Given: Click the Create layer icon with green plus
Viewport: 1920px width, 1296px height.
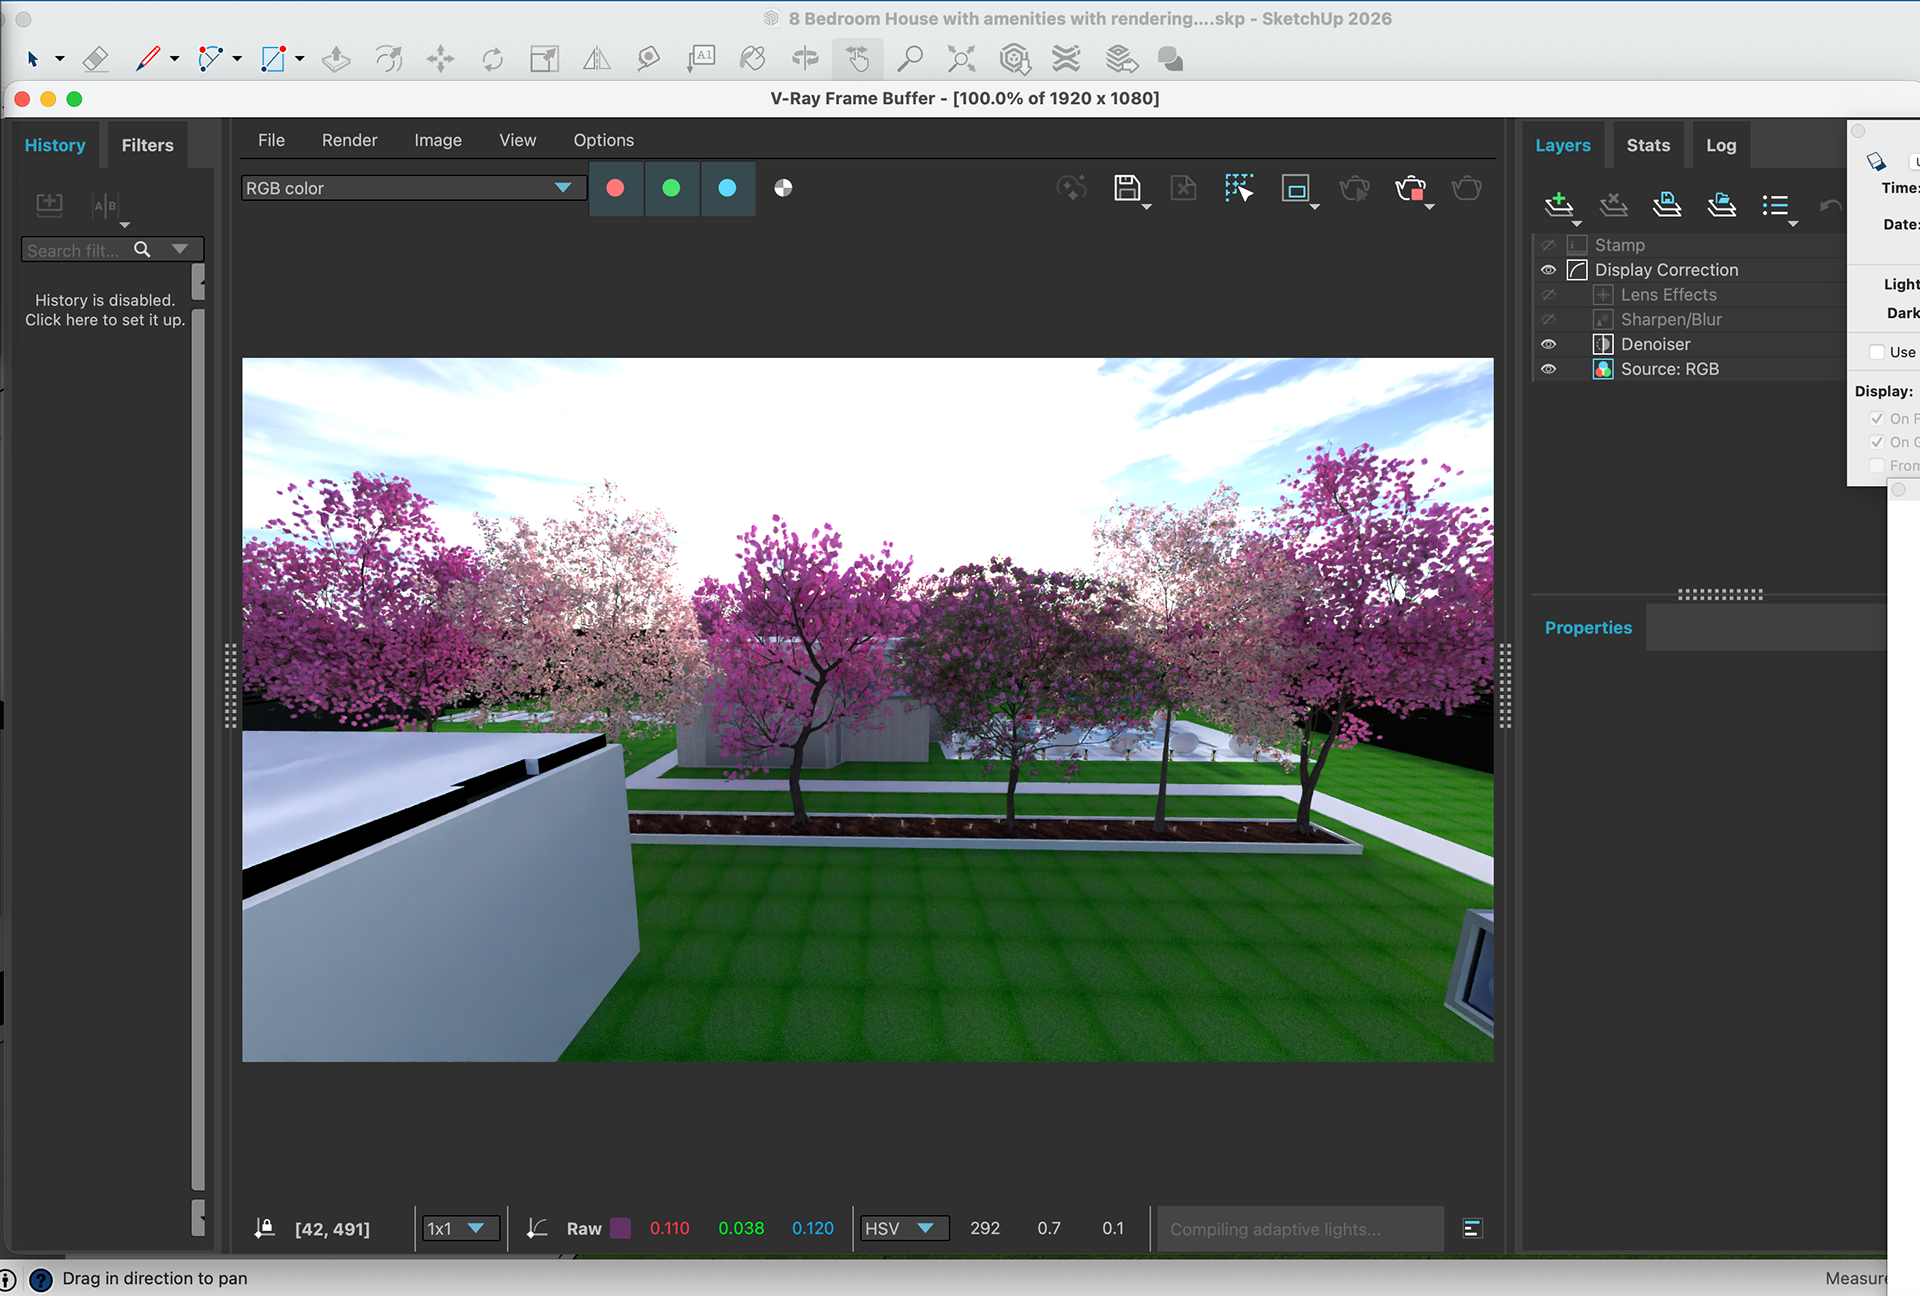Looking at the screenshot, I should click(1558, 205).
